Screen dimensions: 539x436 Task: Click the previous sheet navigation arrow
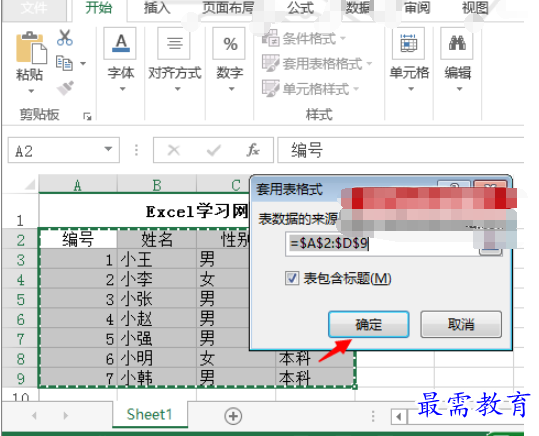click(34, 416)
